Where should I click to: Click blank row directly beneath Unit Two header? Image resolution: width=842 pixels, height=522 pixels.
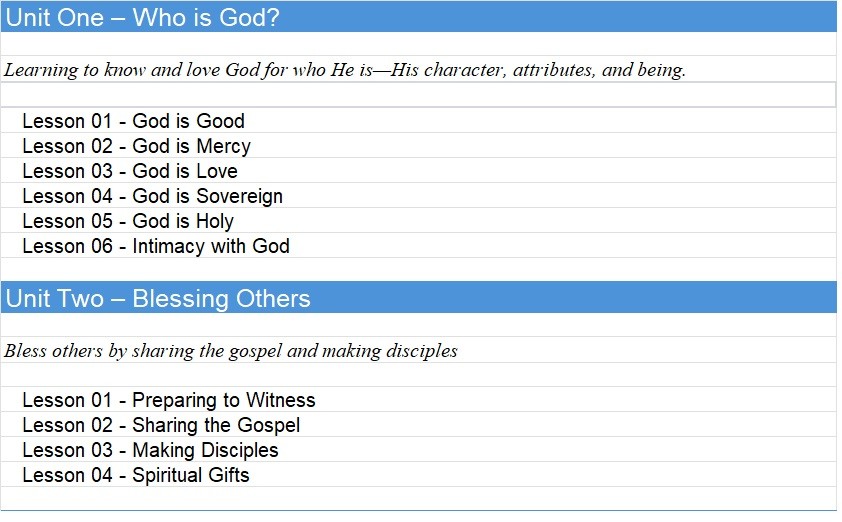click(418, 325)
